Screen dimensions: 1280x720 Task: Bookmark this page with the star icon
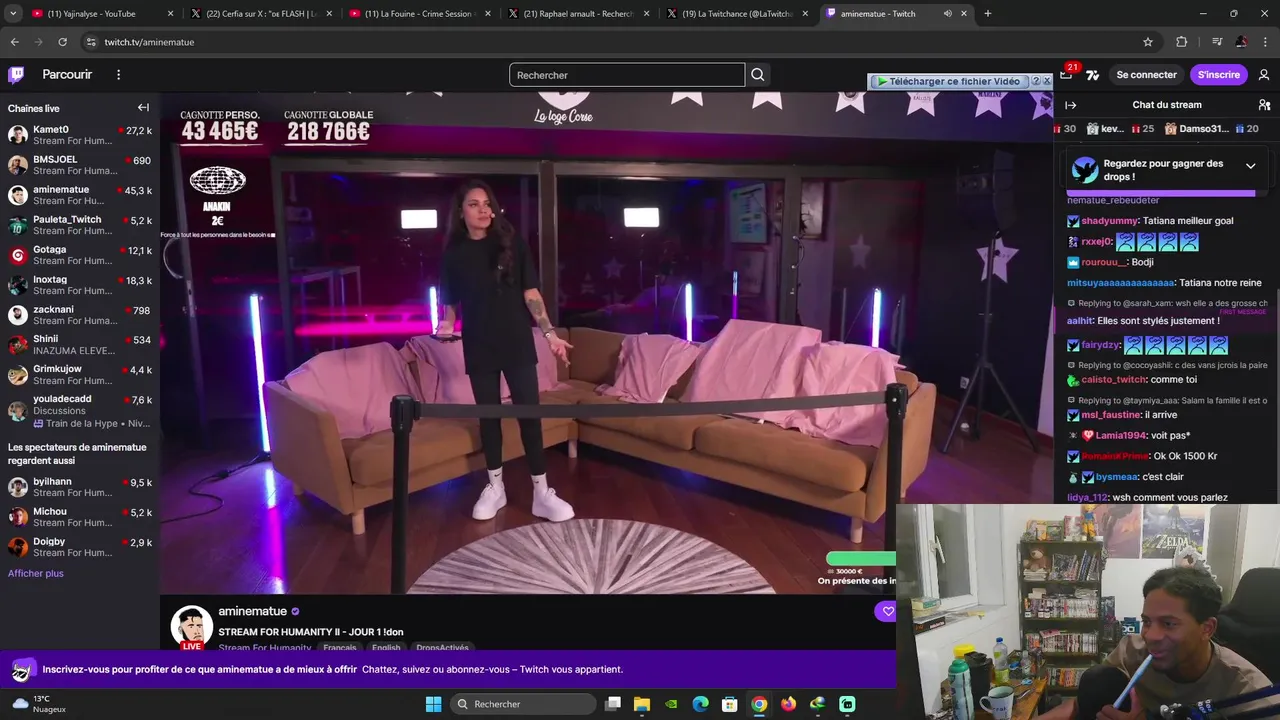click(1148, 42)
